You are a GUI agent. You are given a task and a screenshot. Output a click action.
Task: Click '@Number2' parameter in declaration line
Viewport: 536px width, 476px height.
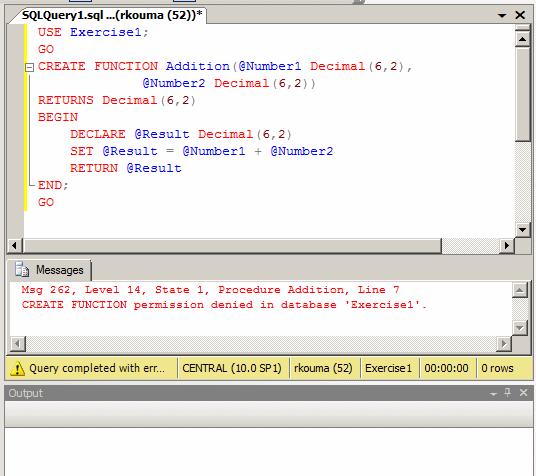point(174,83)
